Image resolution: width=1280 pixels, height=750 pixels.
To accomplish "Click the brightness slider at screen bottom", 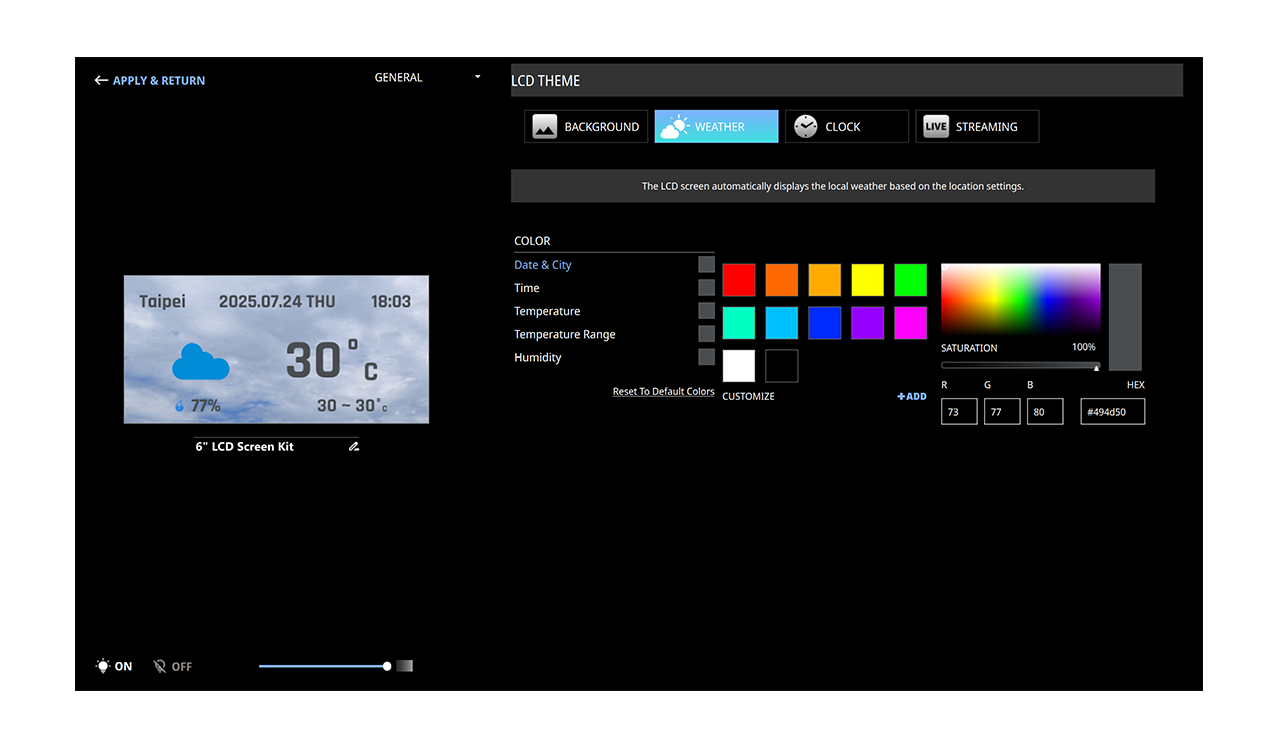I will [323, 666].
